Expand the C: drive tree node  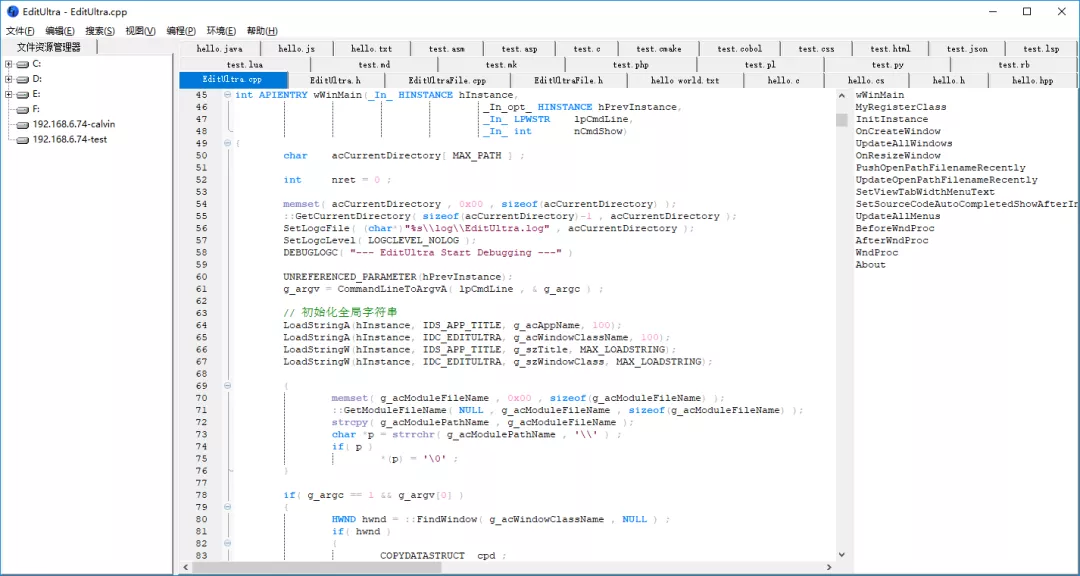click(8, 64)
